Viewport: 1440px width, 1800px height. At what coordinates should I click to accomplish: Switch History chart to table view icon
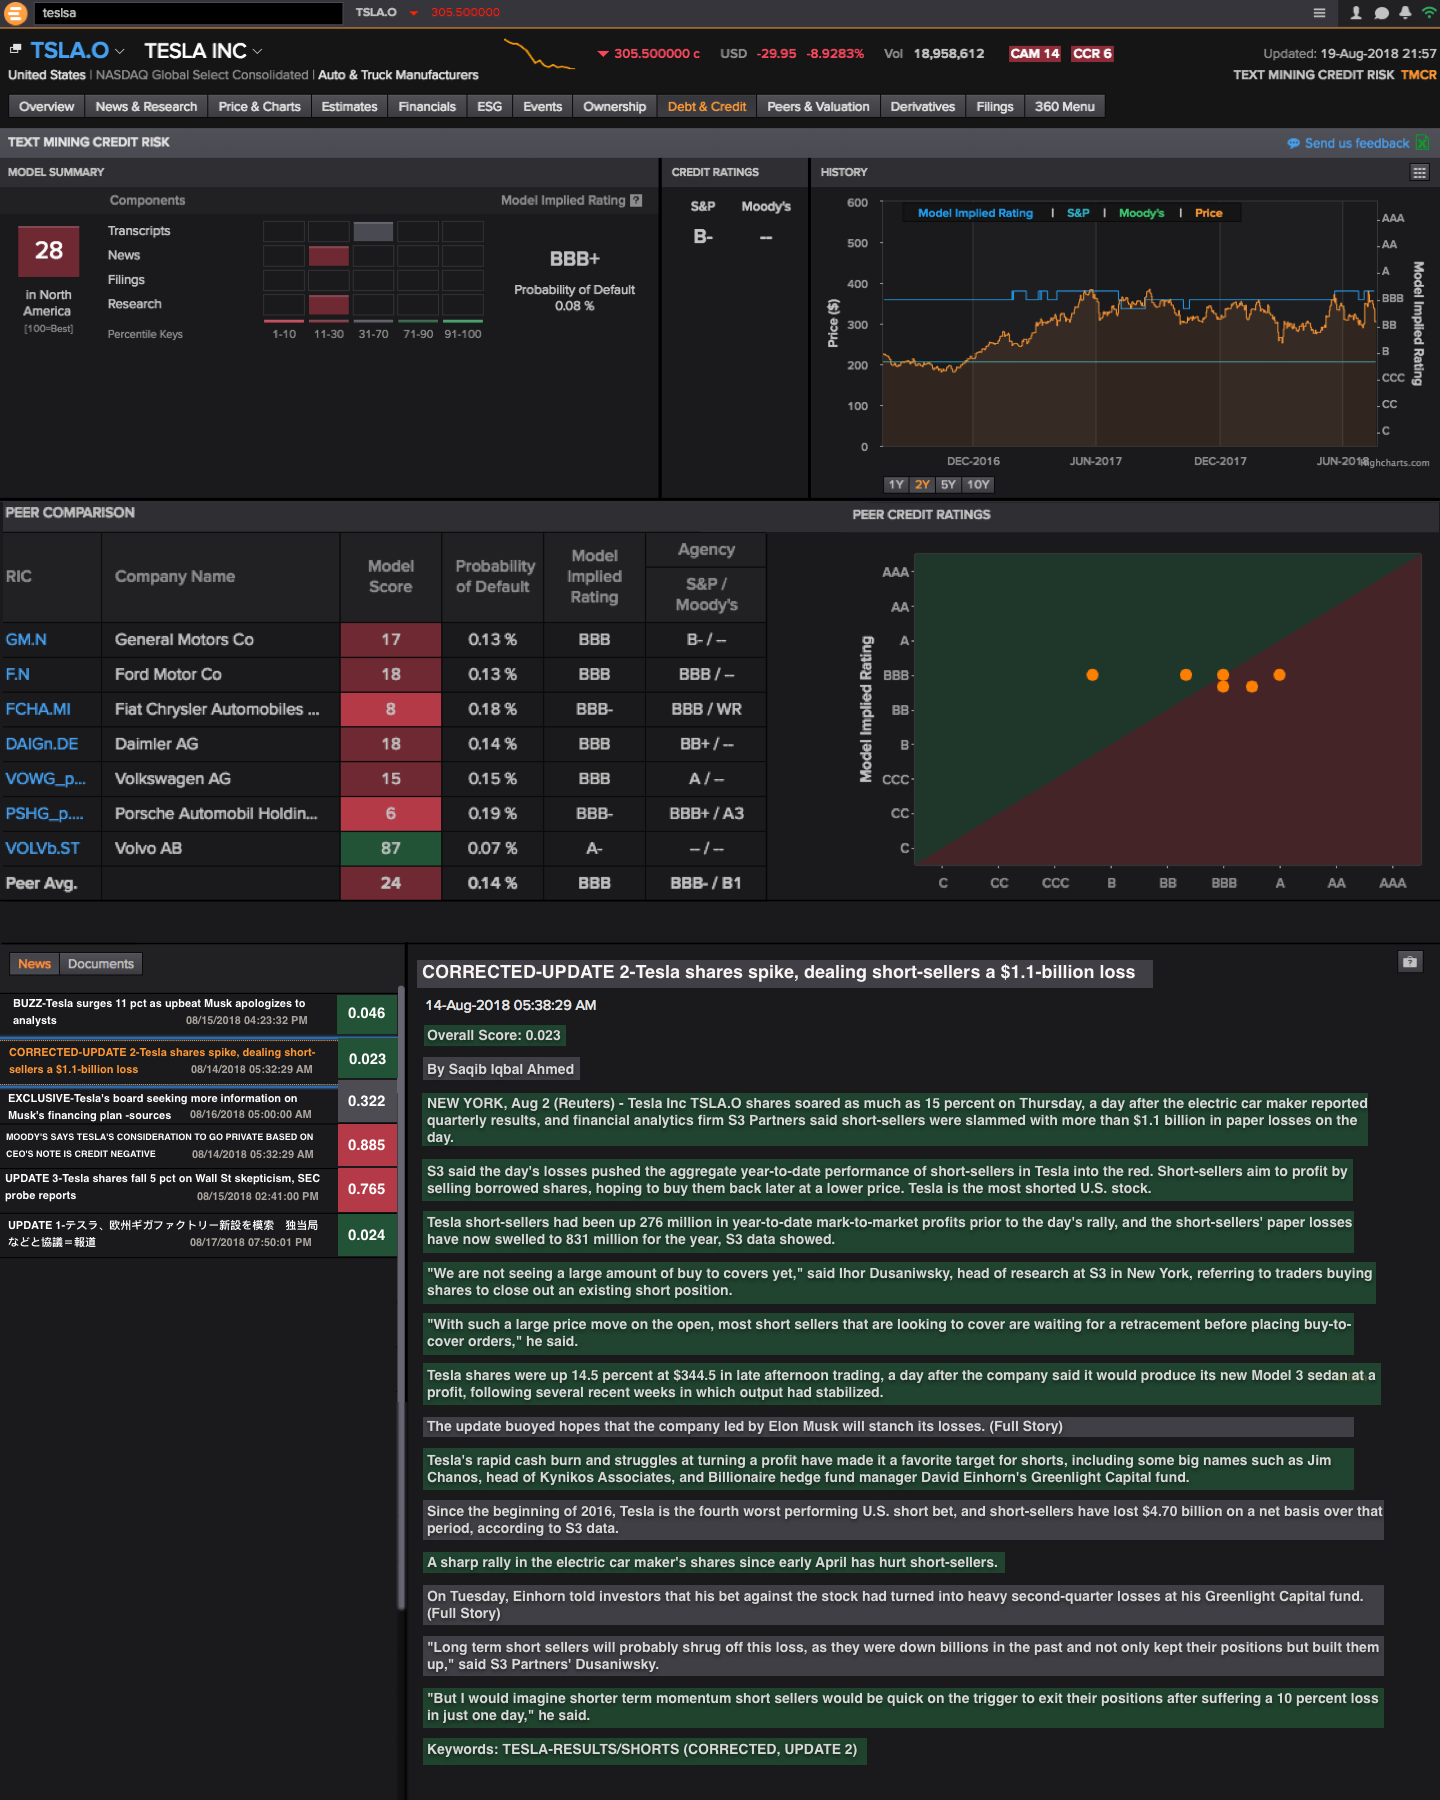pyautogui.click(x=1419, y=172)
